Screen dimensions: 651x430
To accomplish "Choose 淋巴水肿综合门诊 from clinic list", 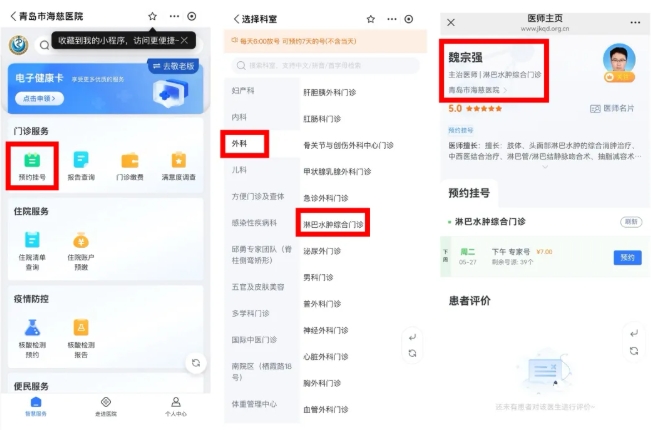I will coord(335,225).
